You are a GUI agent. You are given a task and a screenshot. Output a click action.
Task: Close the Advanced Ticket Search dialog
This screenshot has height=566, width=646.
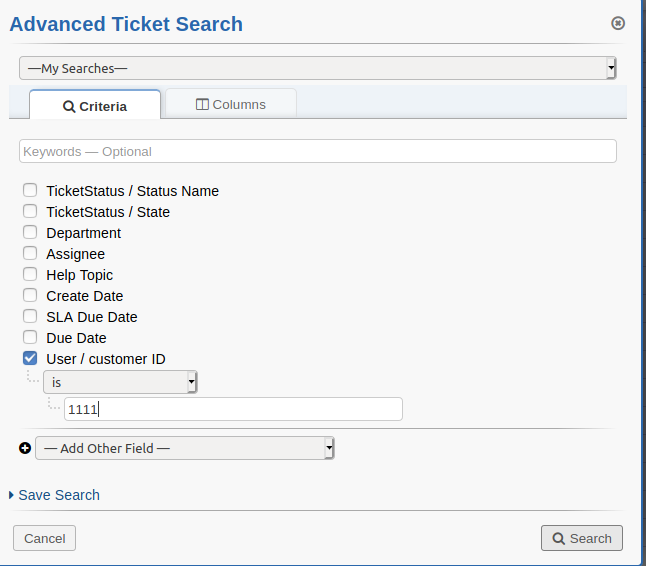tap(618, 23)
